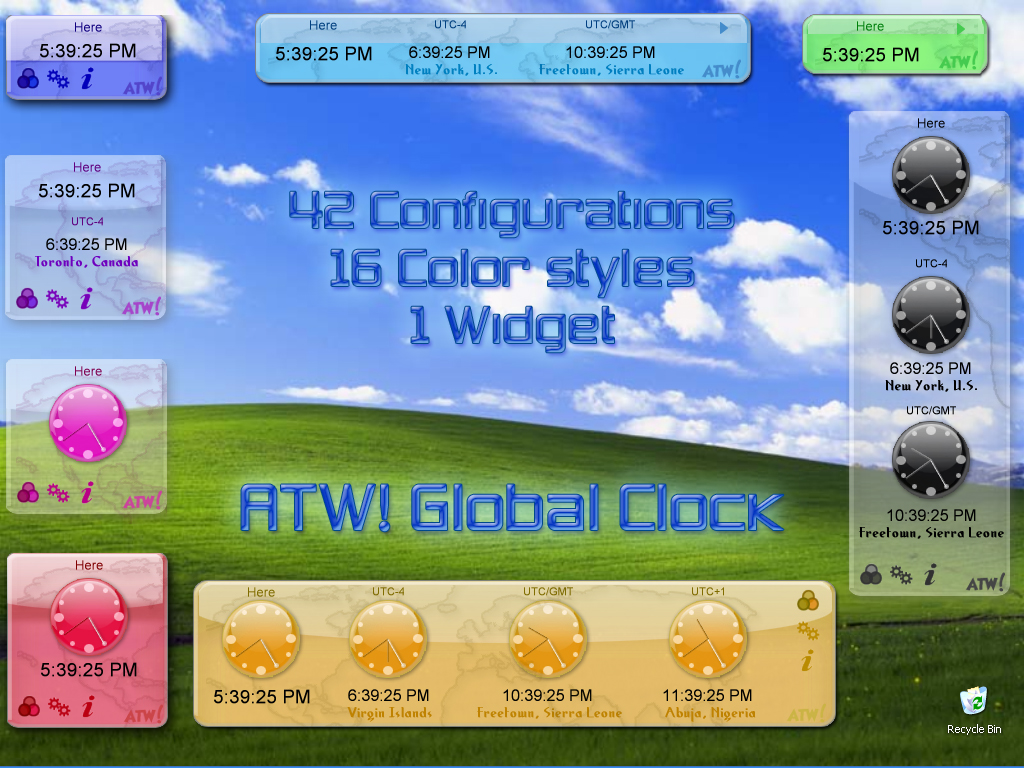1024x768 pixels.
Task: Click info icon on the Toronto widget
Action: (x=86, y=298)
